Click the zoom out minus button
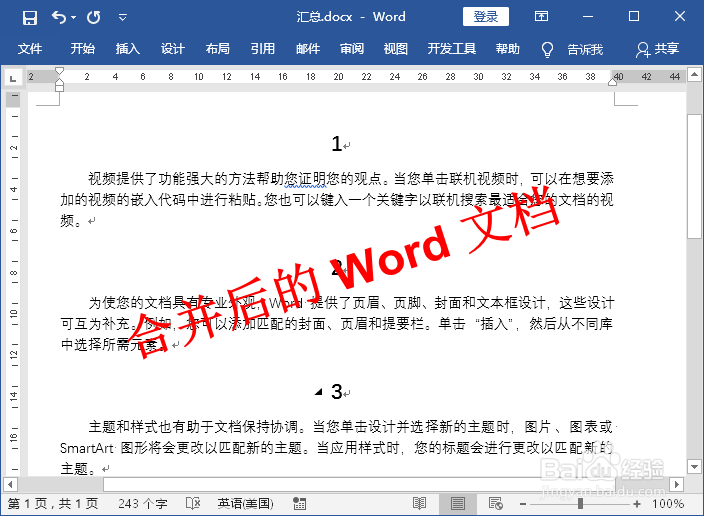 [523, 504]
